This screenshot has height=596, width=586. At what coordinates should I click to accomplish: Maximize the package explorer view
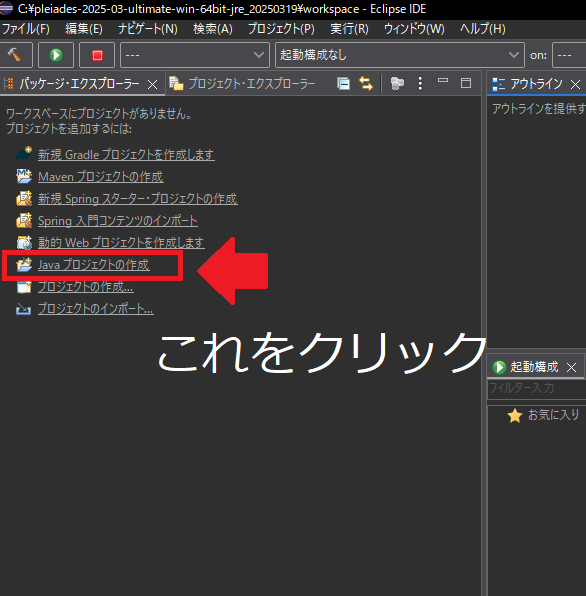[466, 83]
